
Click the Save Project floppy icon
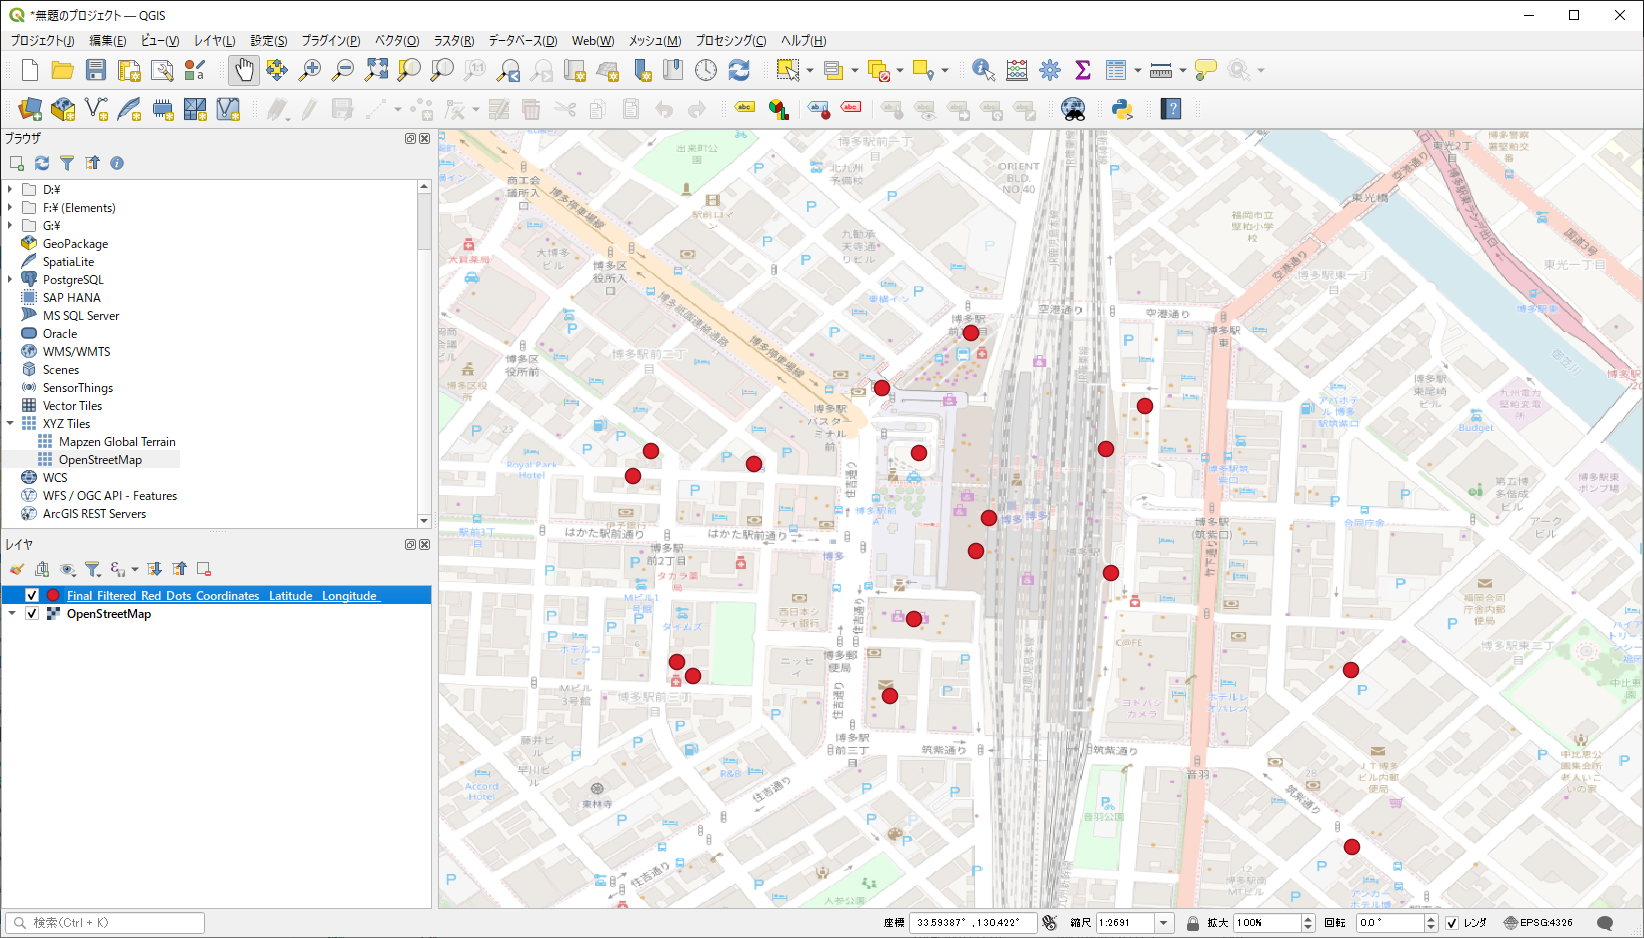tap(96, 70)
